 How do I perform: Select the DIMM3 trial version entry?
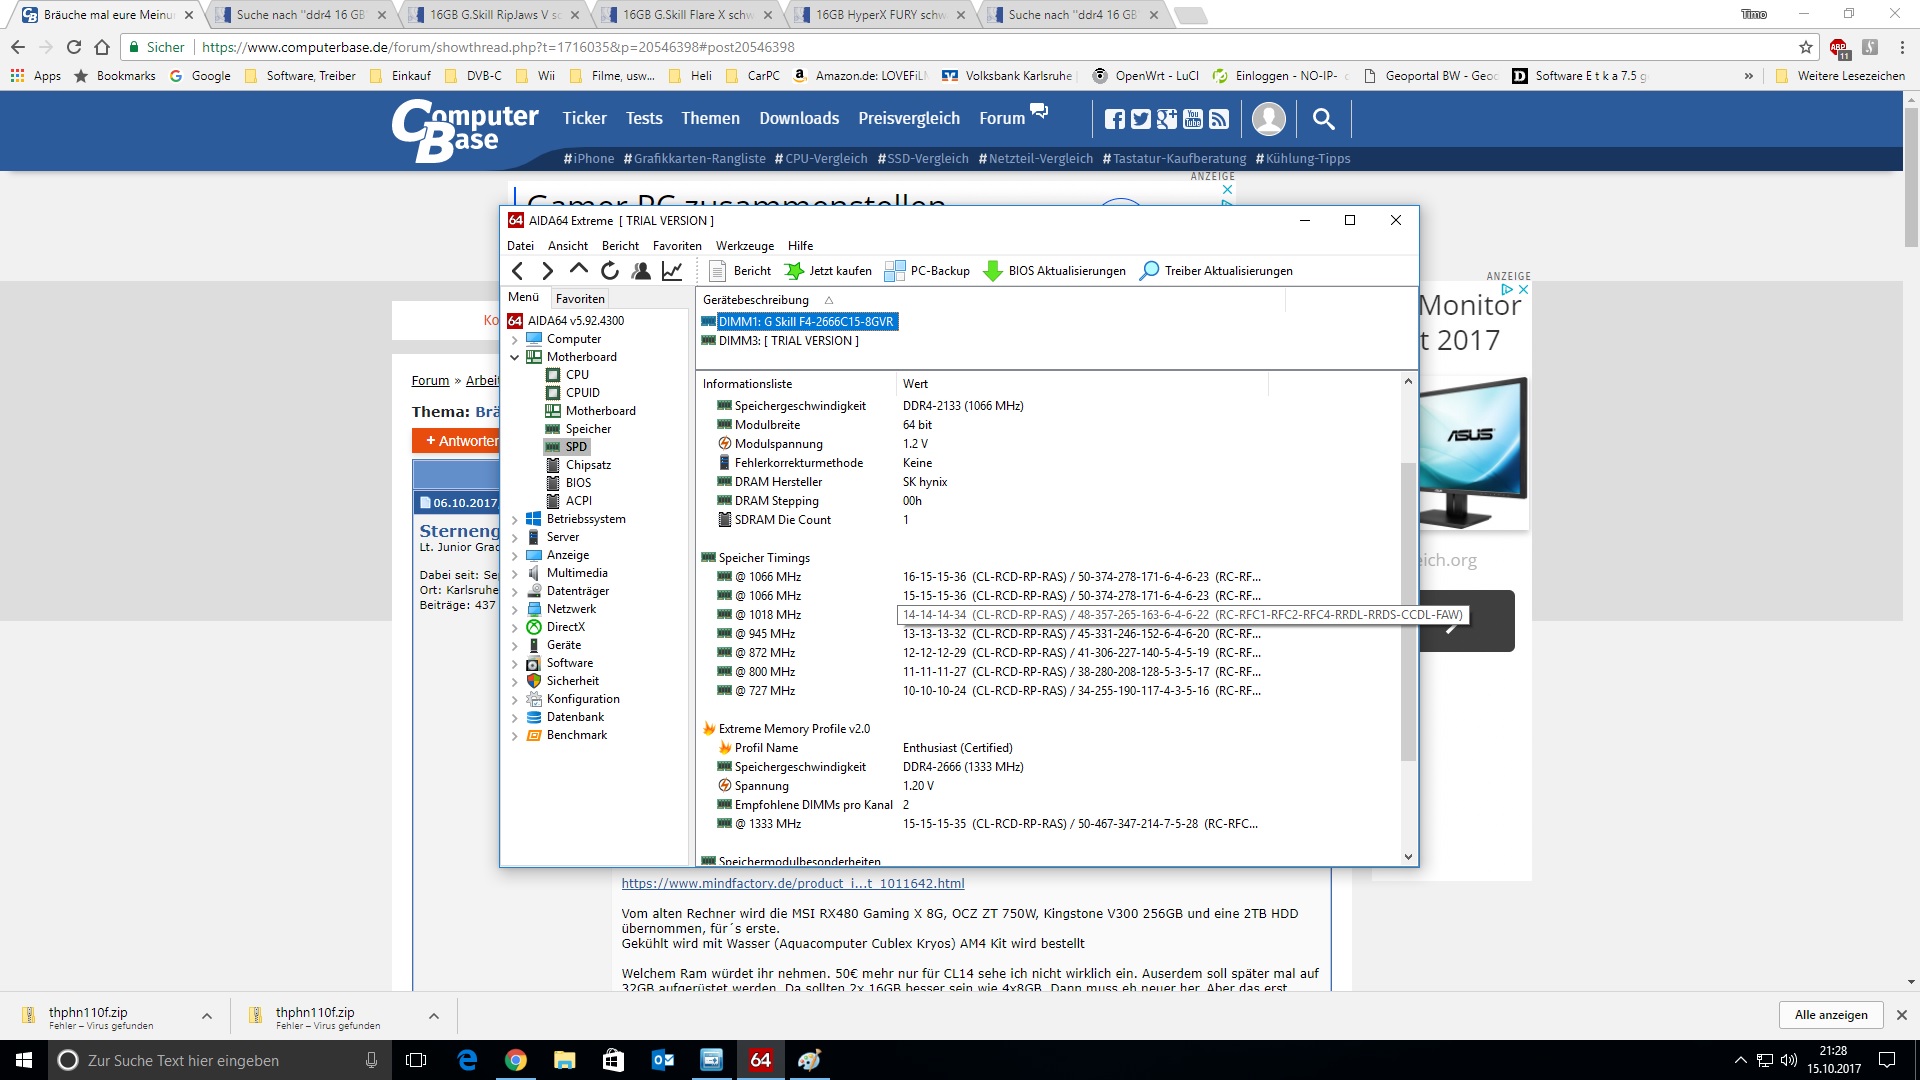[x=788, y=341]
